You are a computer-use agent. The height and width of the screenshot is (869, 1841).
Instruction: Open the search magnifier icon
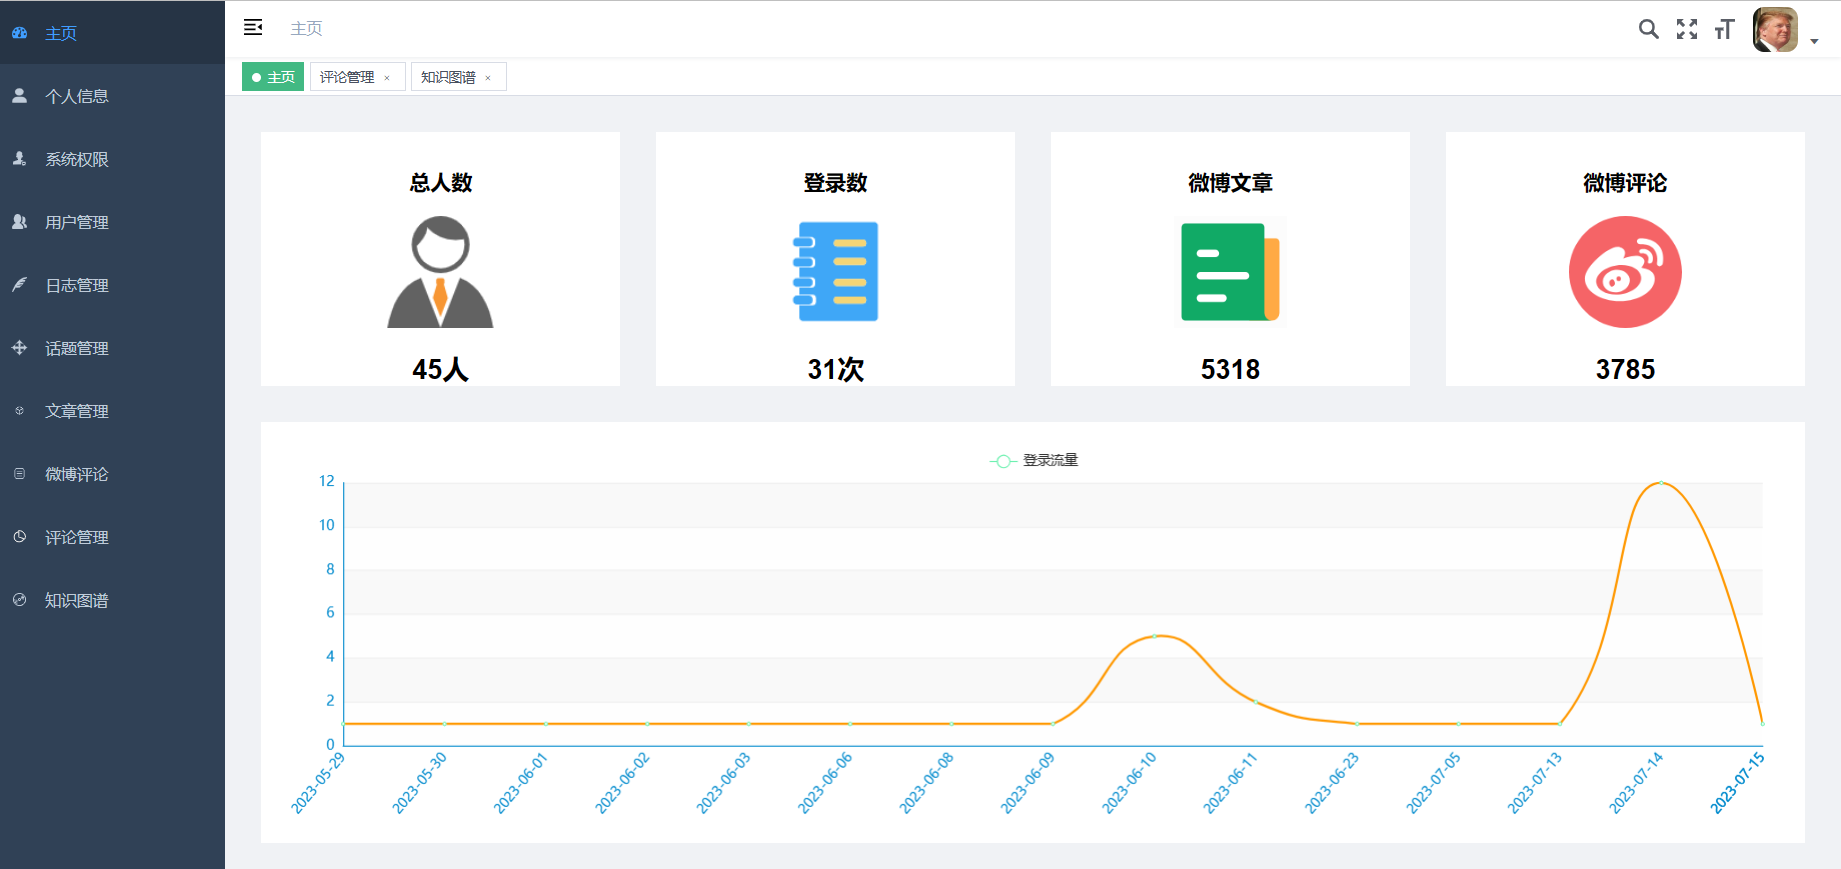pos(1649,29)
